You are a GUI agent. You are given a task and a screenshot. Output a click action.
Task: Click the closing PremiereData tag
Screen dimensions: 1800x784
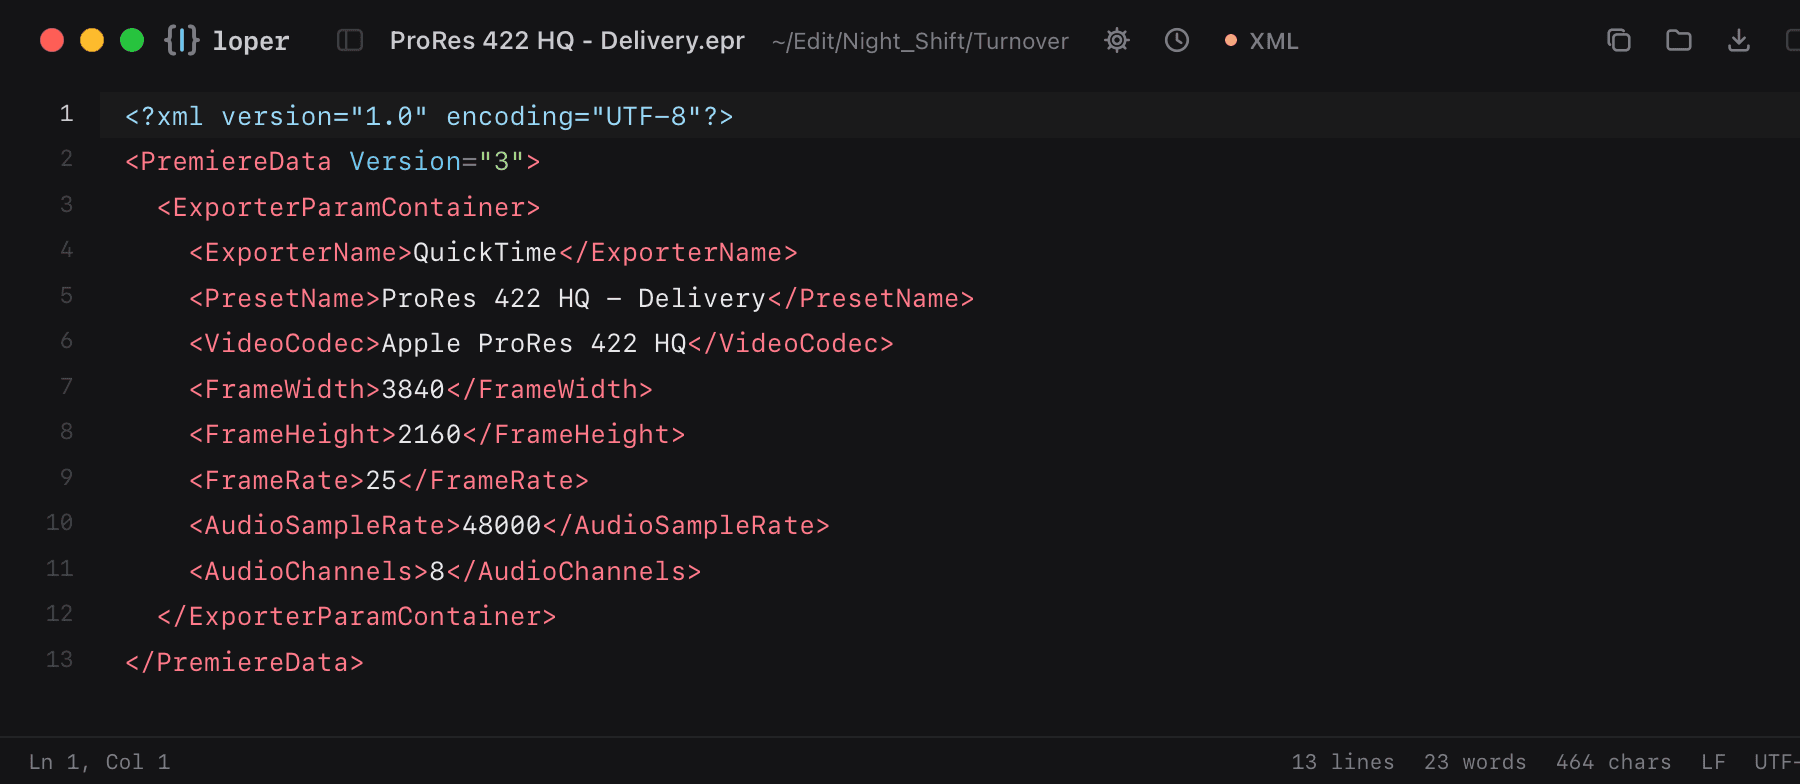tap(245, 662)
